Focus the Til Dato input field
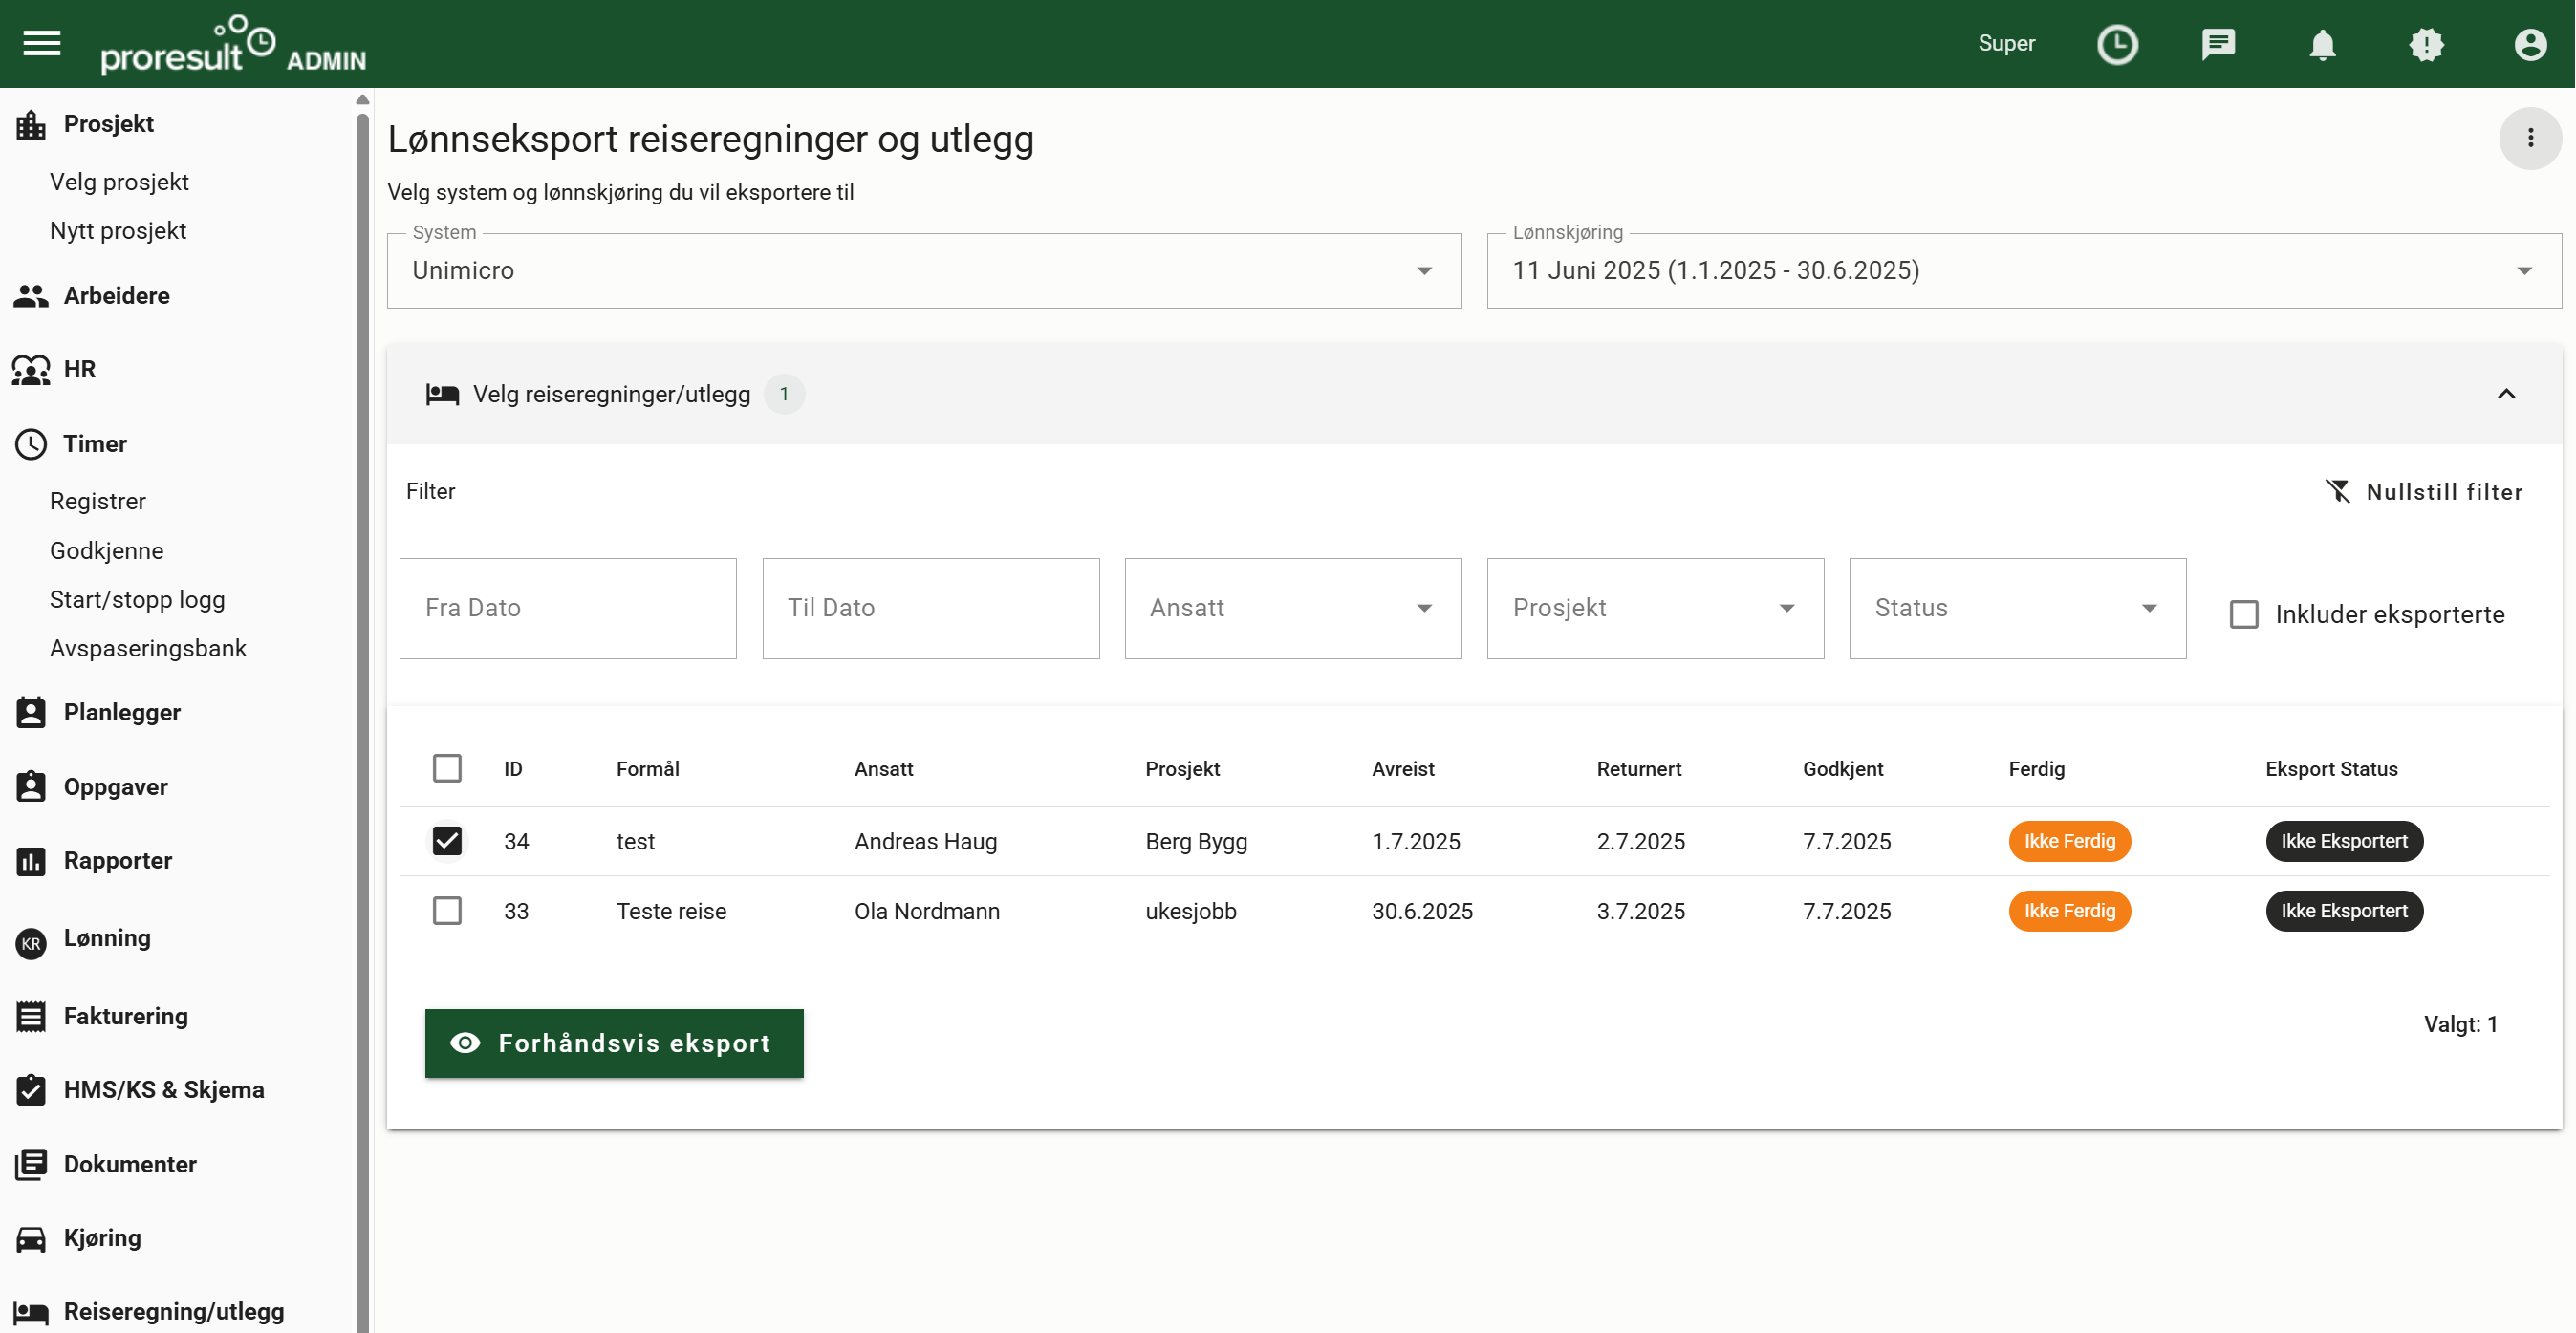This screenshot has height=1333, width=2576. [x=931, y=608]
